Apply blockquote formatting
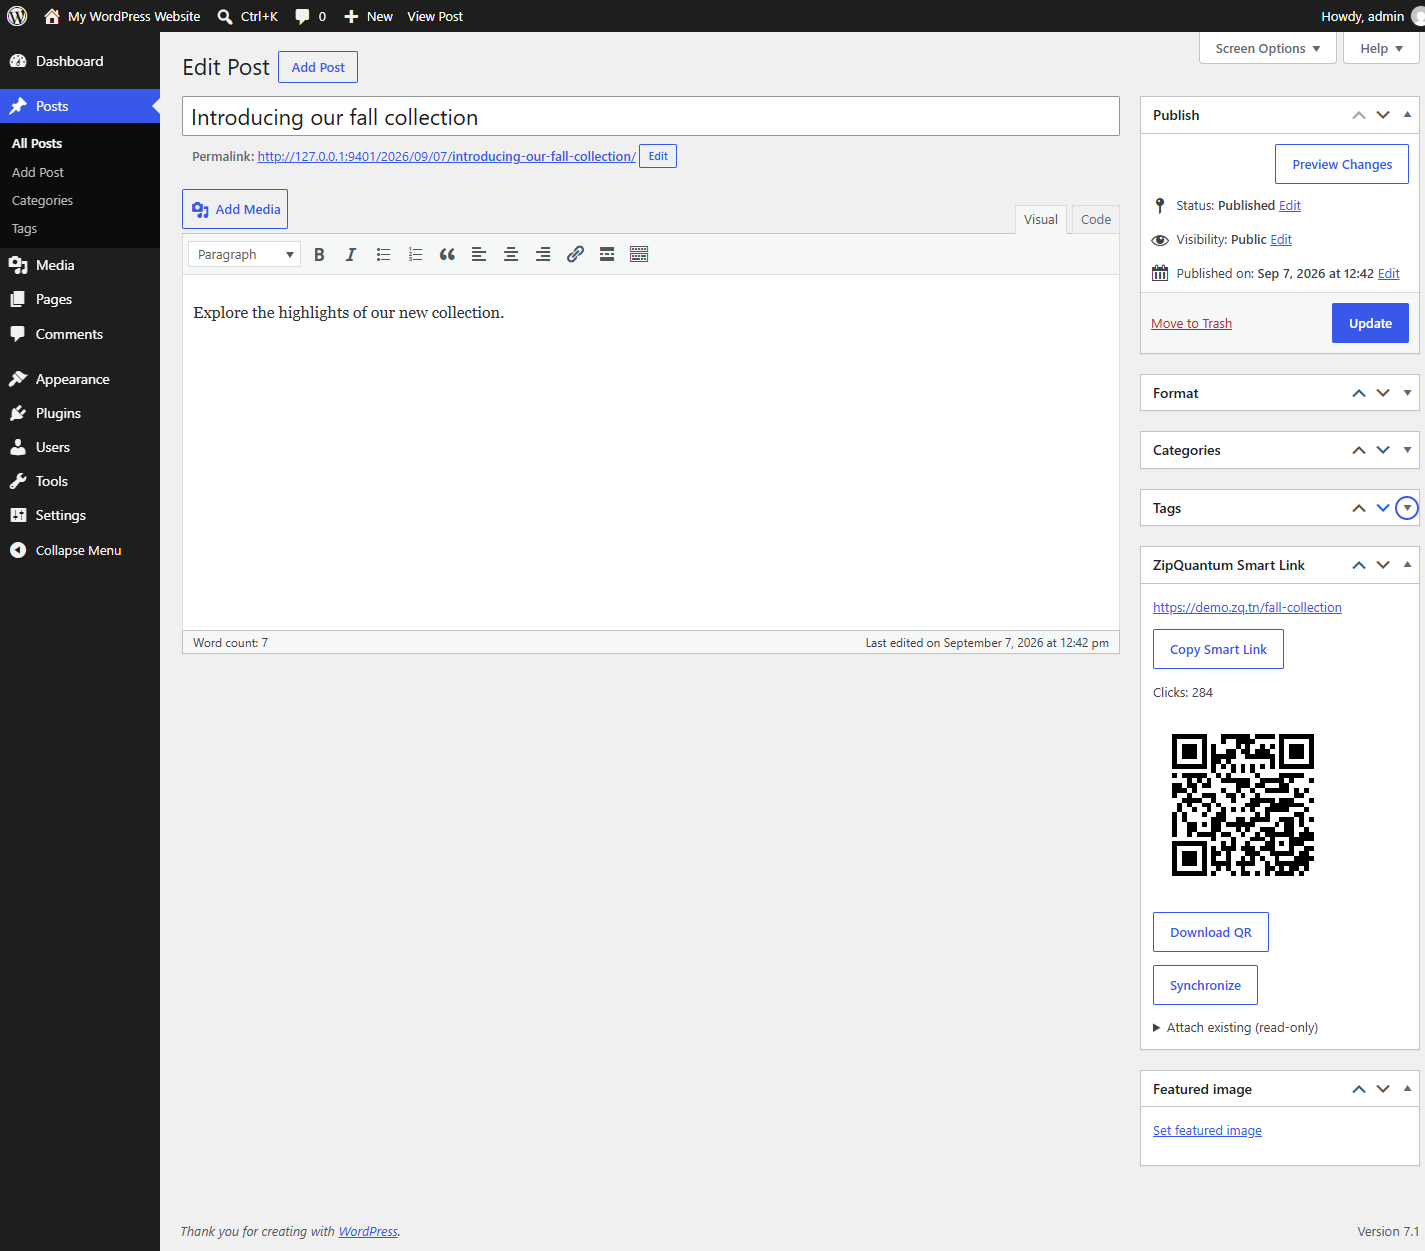 [447, 255]
